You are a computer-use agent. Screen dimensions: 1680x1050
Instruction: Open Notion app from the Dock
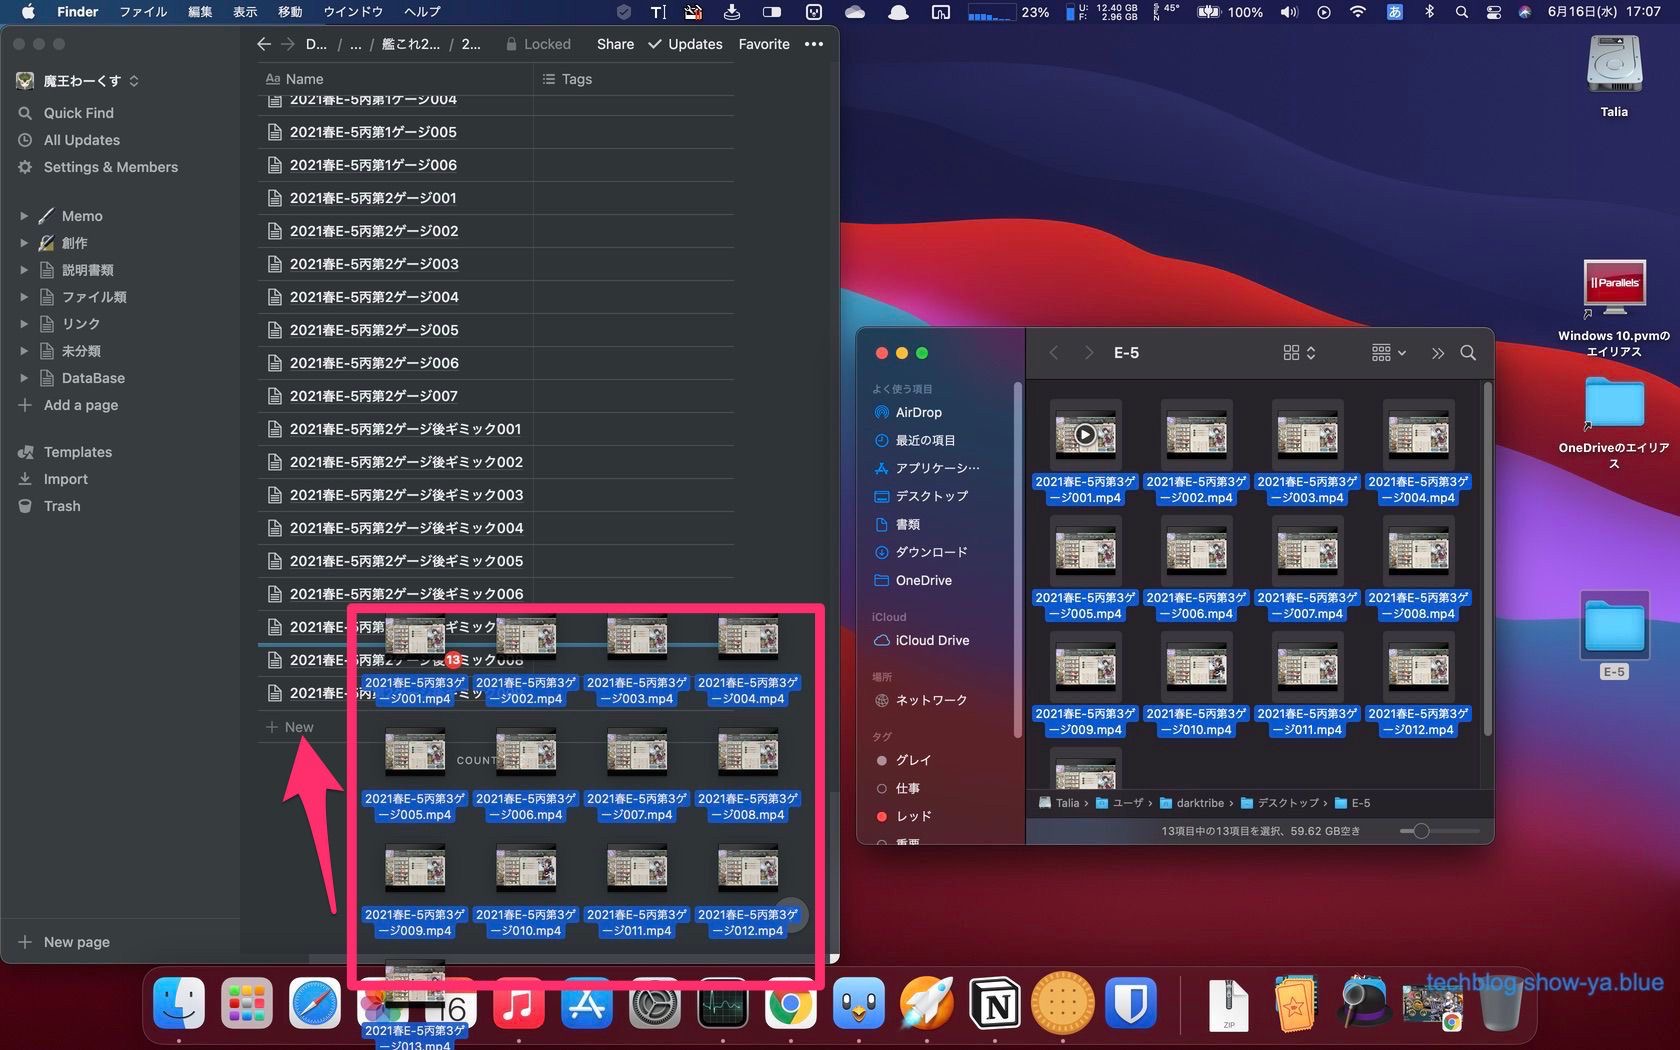pyautogui.click(x=995, y=1004)
